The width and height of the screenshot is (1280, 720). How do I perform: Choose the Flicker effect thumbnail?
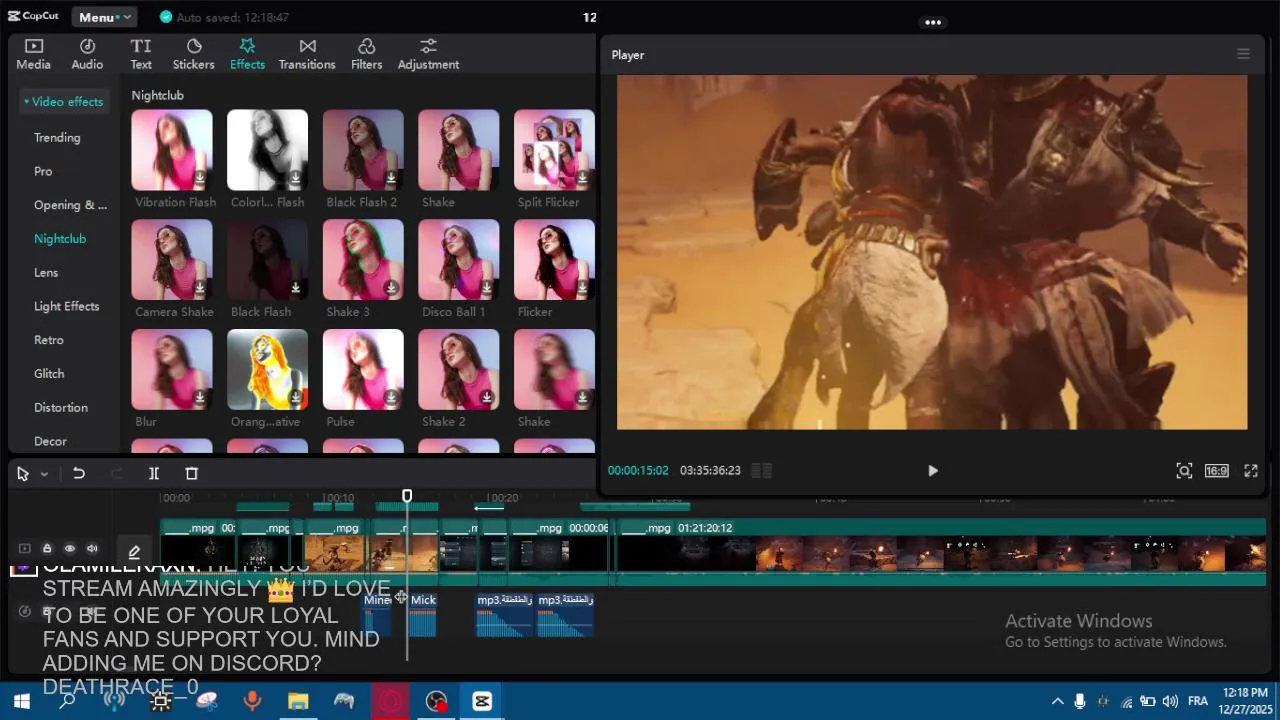tap(554, 260)
